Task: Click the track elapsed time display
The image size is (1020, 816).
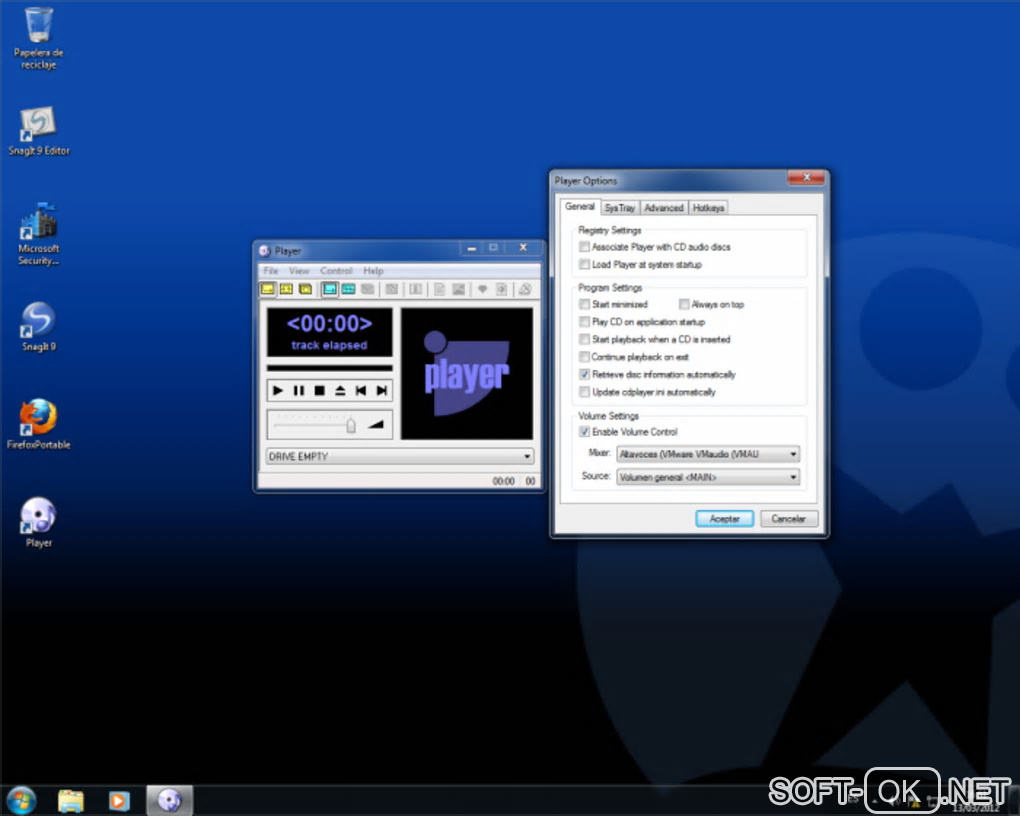Action: tap(329, 332)
